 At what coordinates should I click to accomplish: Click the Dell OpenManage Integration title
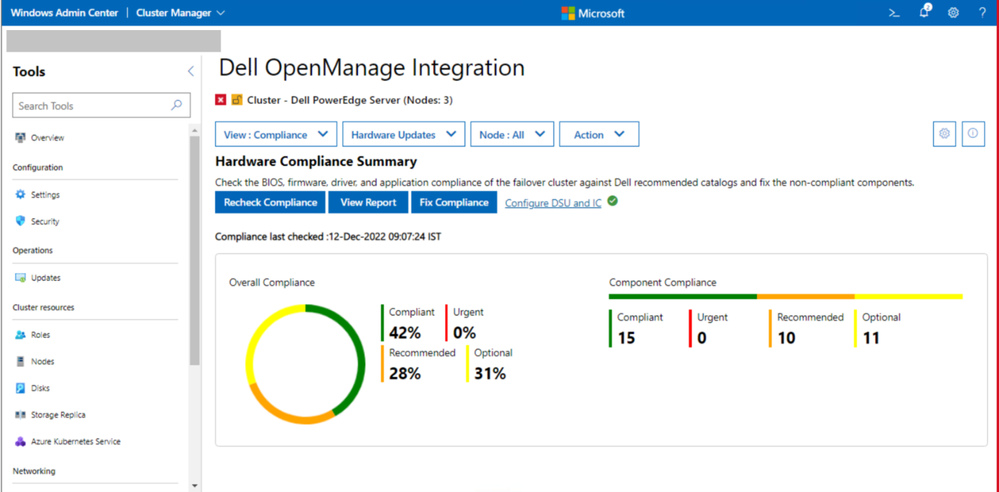click(371, 68)
